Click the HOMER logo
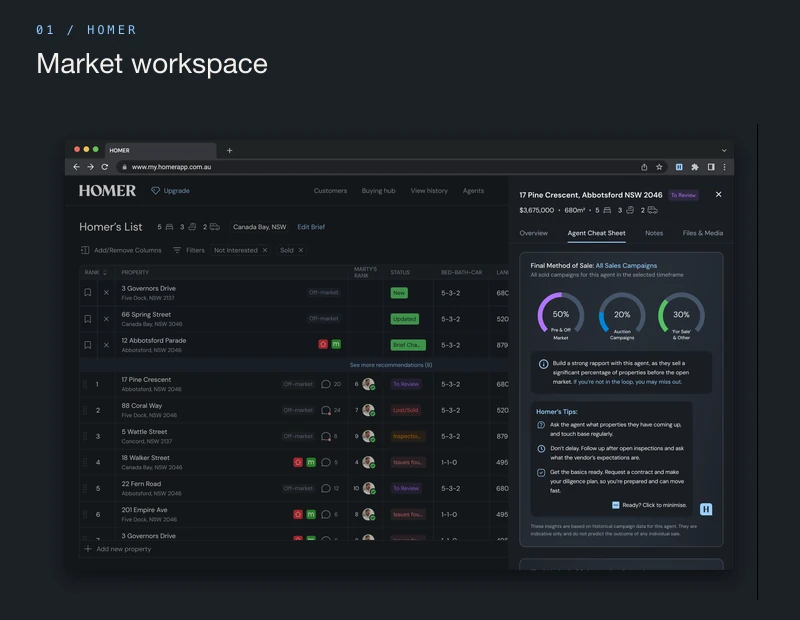Screen dimensions: 800x620 [x=107, y=191]
